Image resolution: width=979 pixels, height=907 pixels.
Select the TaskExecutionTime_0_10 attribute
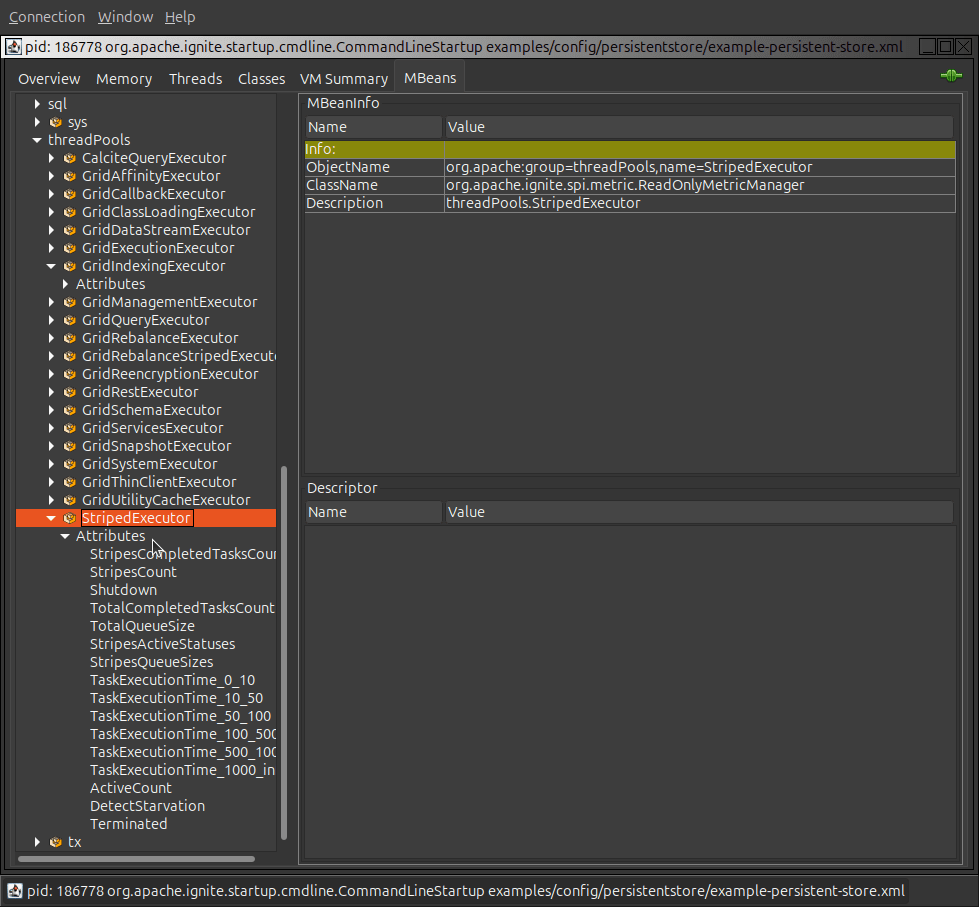172,680
